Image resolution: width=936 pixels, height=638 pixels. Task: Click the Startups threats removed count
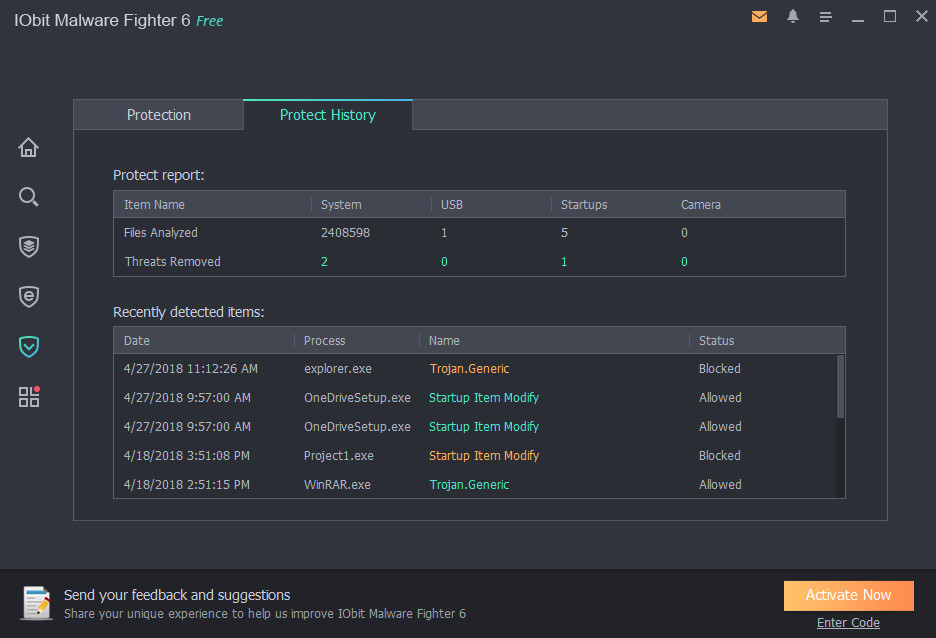[564, 261]
